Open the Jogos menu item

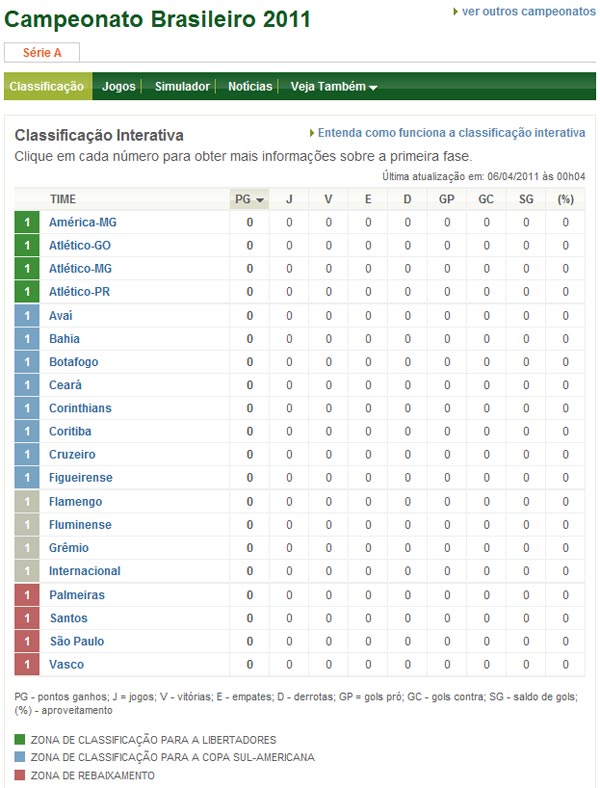coord(119,86)
